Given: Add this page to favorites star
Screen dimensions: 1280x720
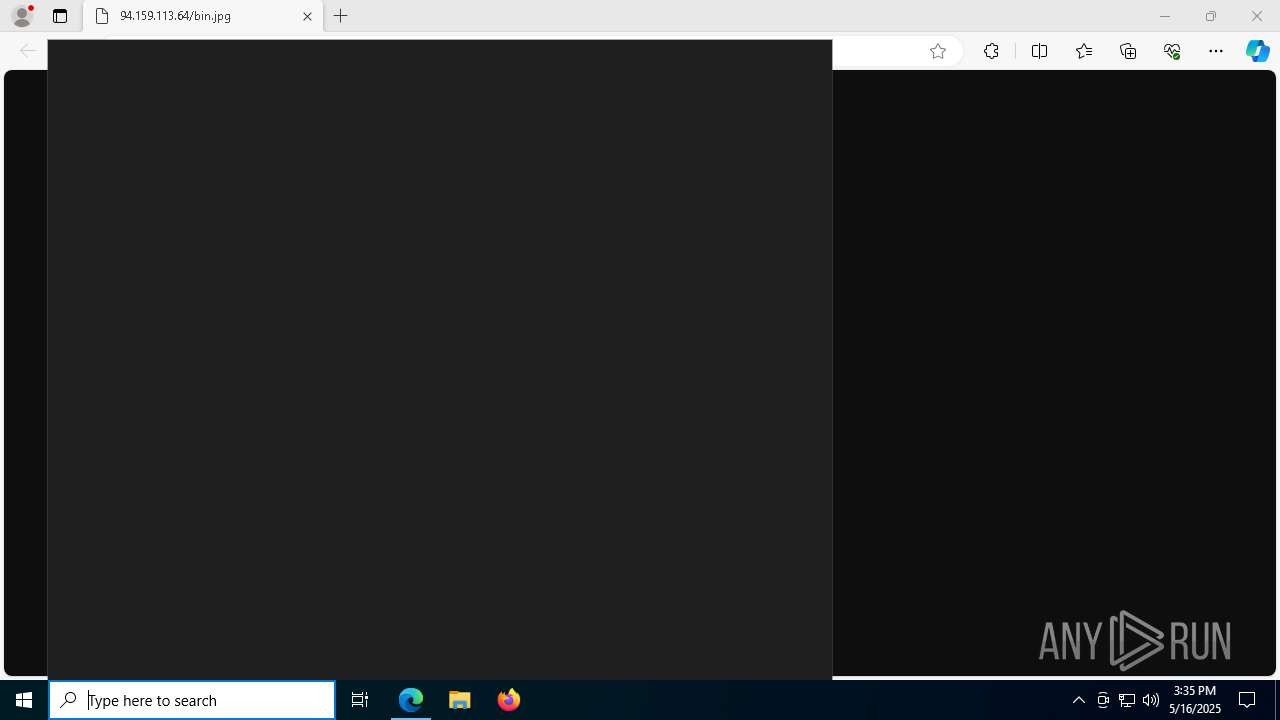Looking at the screenshot, I should click(937, 51).
